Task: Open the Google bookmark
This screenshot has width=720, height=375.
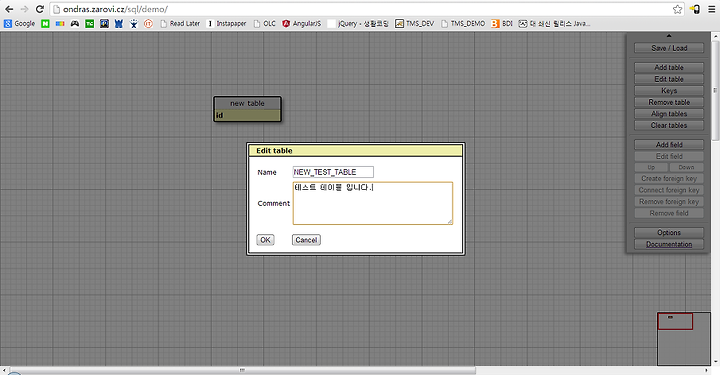Action: (x=19, y=23)
